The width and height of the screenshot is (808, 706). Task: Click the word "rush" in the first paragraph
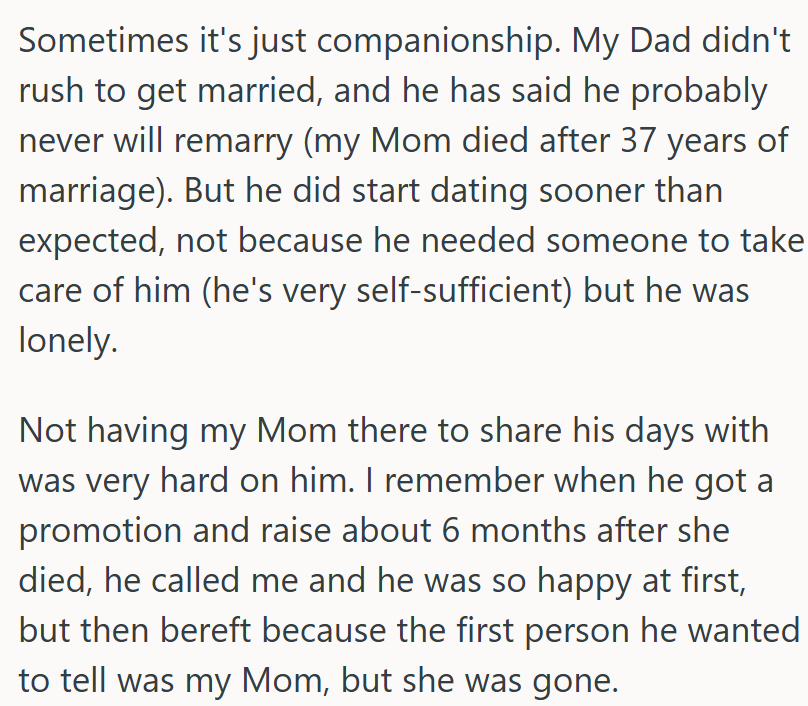pyautogui.click(x=47, y=94)
